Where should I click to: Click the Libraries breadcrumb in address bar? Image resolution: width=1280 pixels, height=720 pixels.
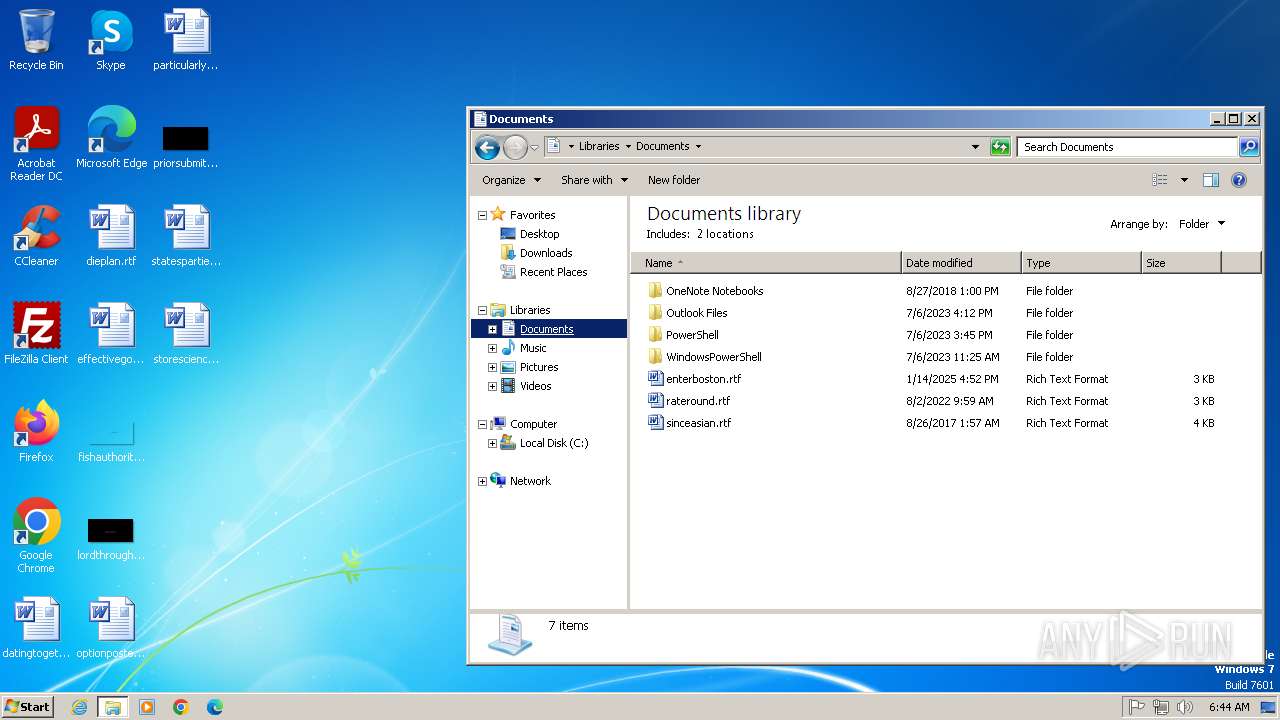click(x=599, y=146)
